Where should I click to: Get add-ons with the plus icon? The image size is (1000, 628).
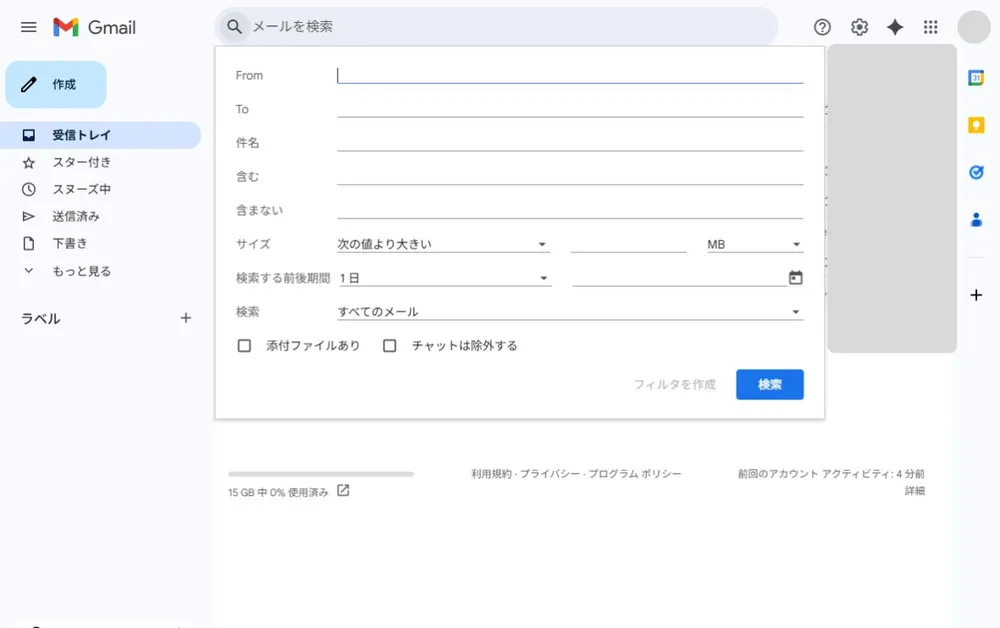976,295
